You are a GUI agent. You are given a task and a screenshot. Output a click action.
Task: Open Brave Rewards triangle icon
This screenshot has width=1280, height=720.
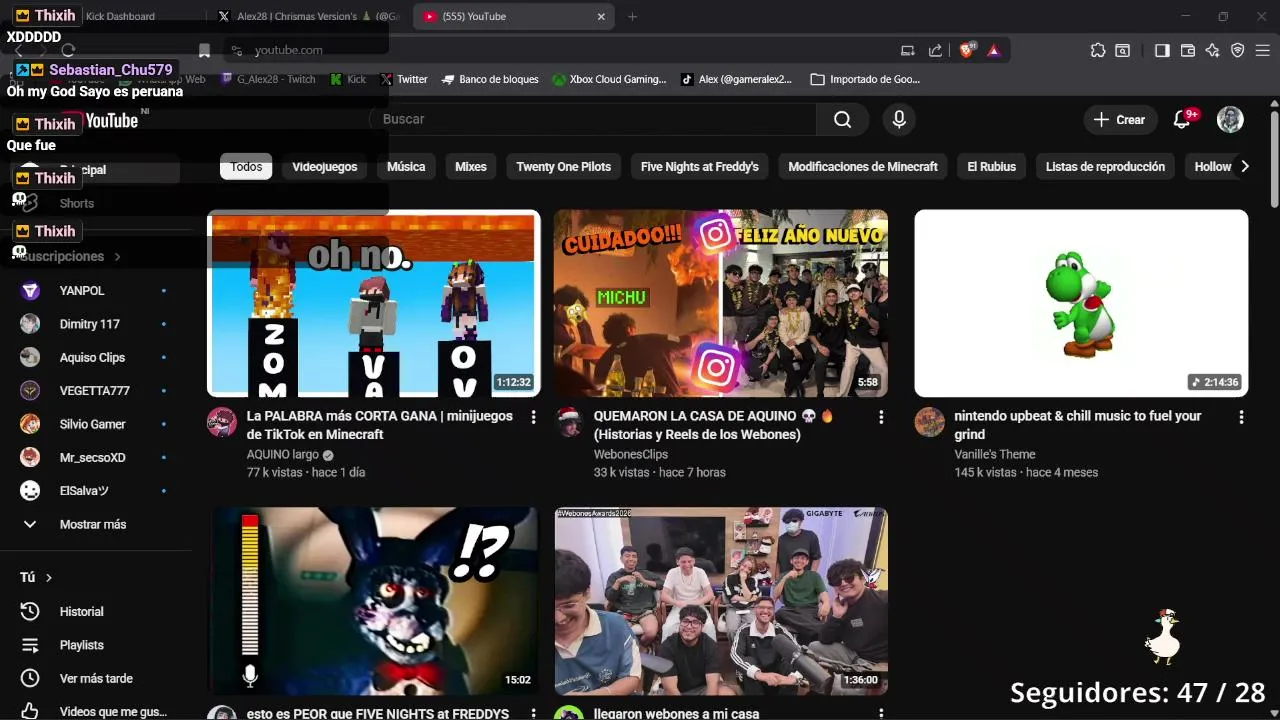[x=994, y=50]
